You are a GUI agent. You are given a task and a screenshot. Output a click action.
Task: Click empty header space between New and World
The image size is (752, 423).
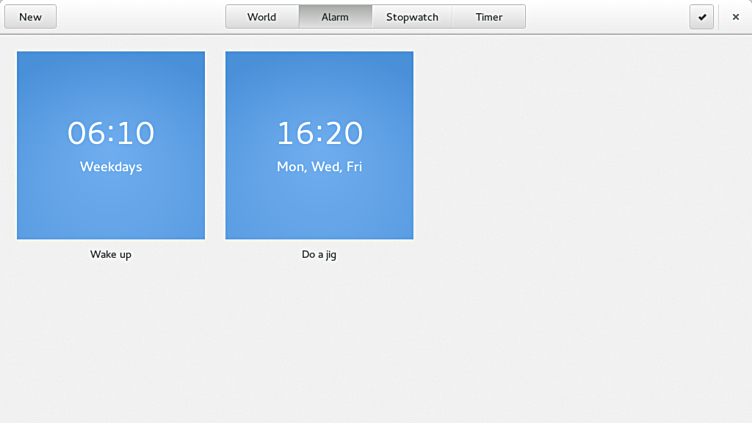pyautogui.click(x=140, y=17)
